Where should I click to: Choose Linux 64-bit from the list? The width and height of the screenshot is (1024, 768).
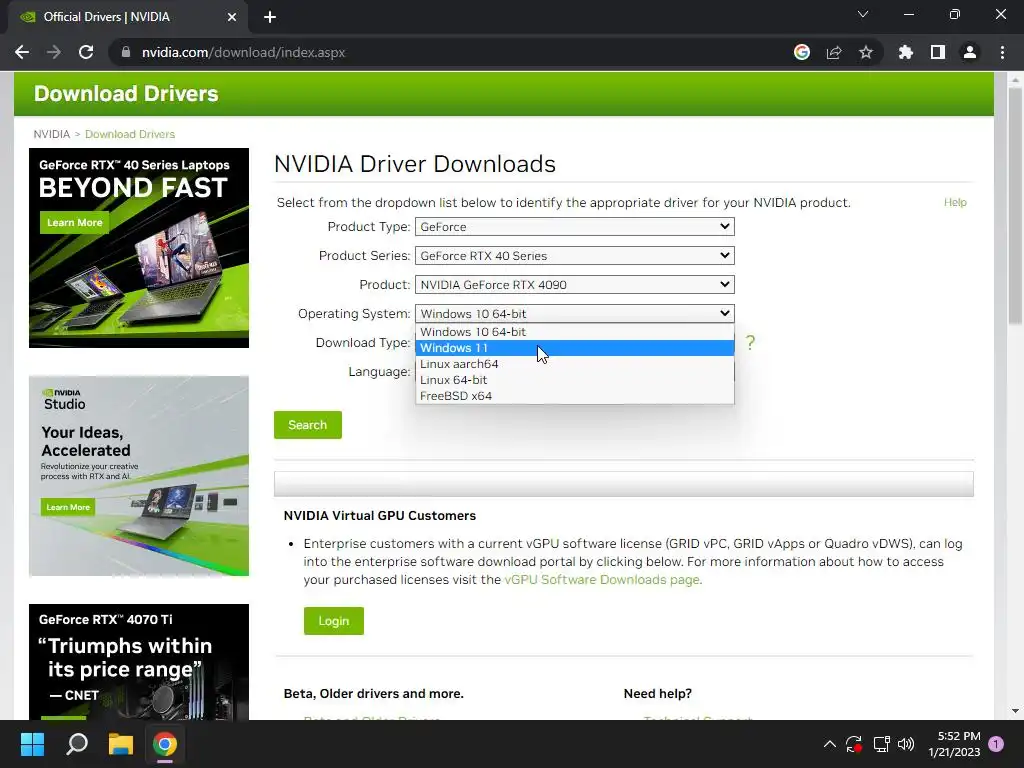pos(575,380)
